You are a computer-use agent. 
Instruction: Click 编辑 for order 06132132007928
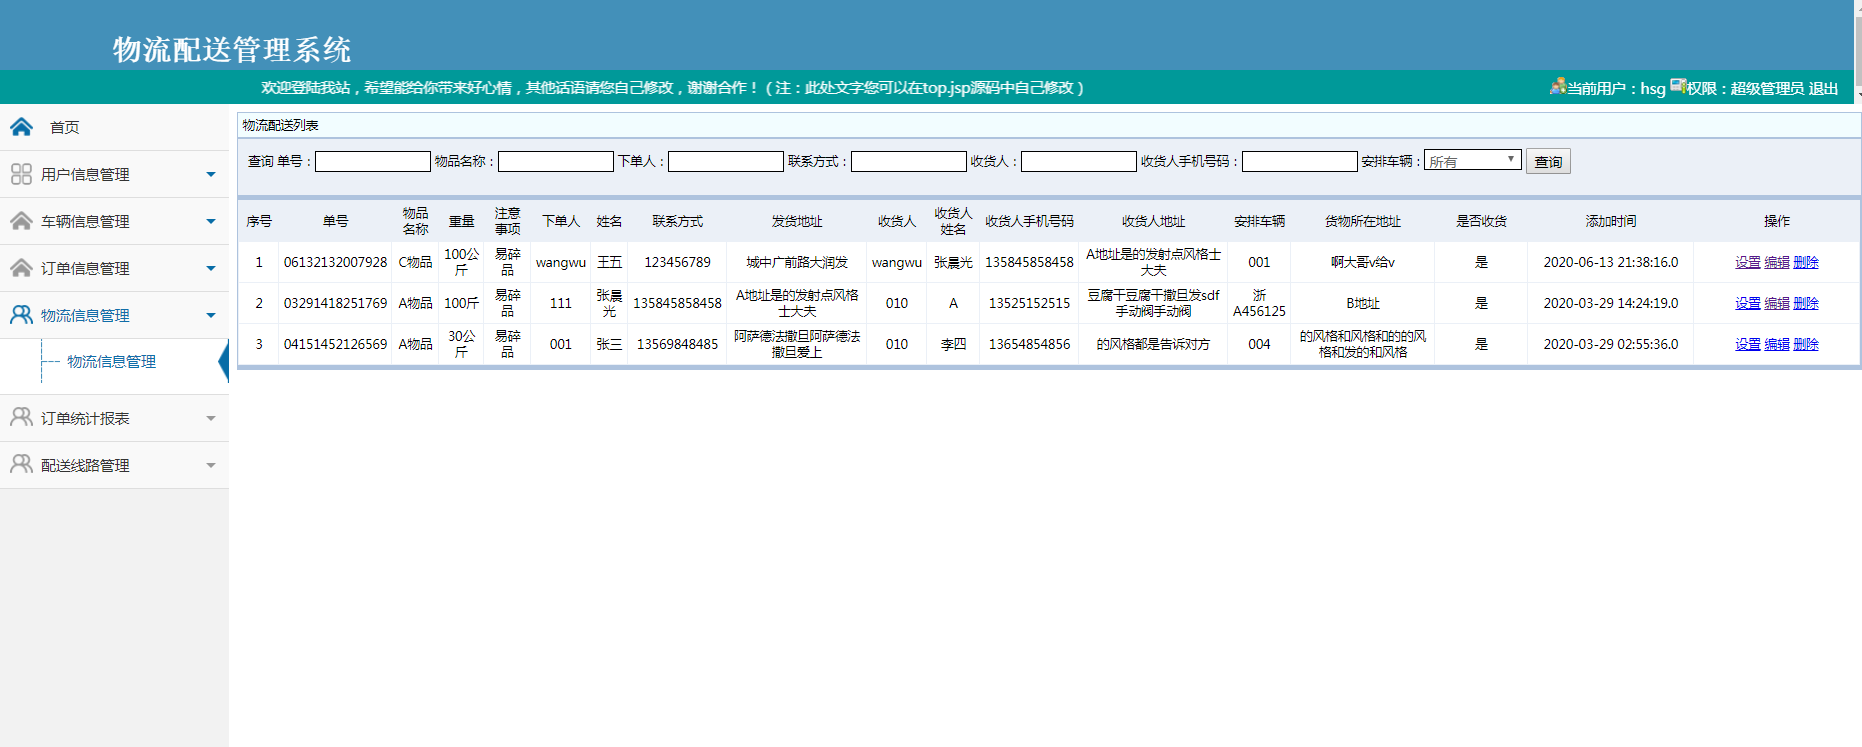tap(1777, 262)
